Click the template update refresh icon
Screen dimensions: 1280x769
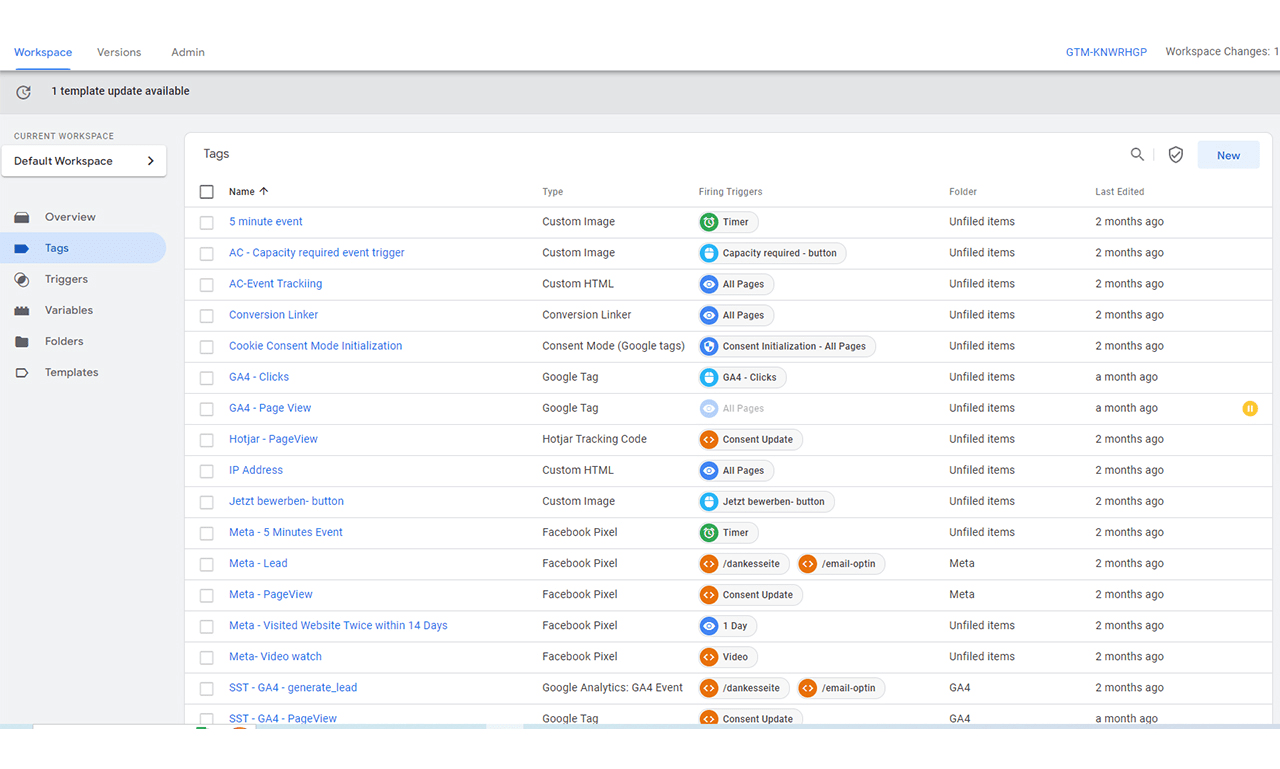(24, 92)
